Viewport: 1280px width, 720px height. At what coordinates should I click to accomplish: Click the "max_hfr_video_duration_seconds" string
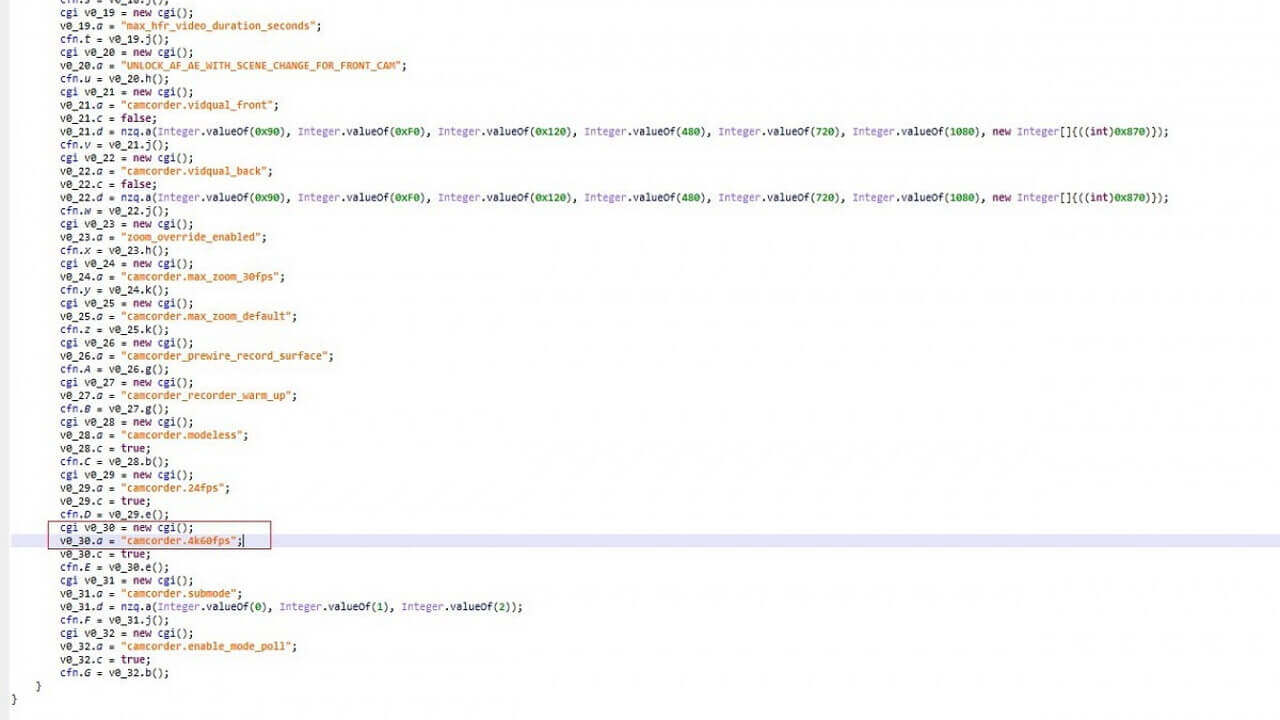[x=220, y=26]
